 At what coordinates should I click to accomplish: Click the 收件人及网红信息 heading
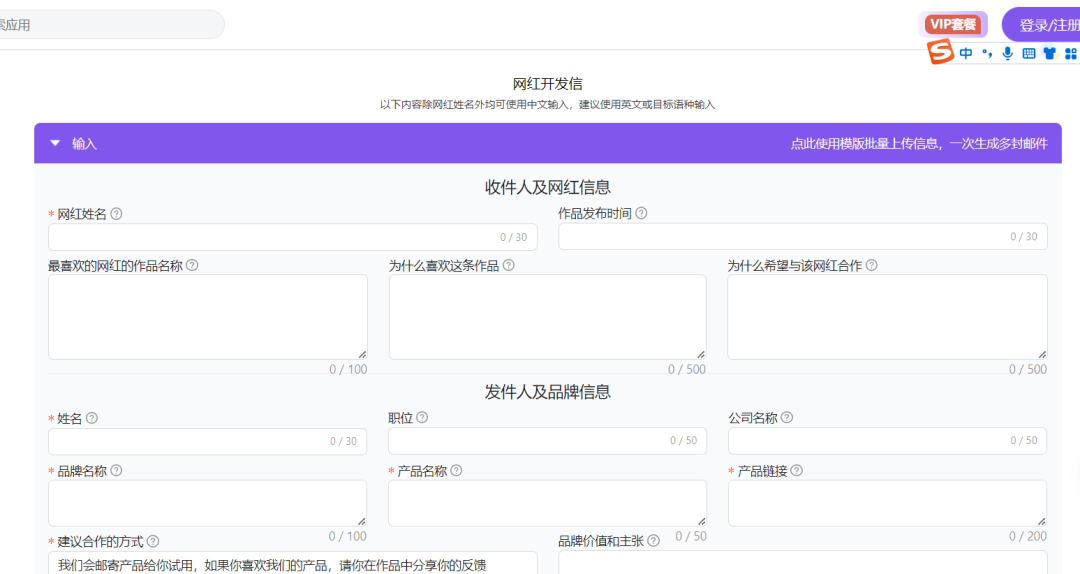(x=548, y=187)
